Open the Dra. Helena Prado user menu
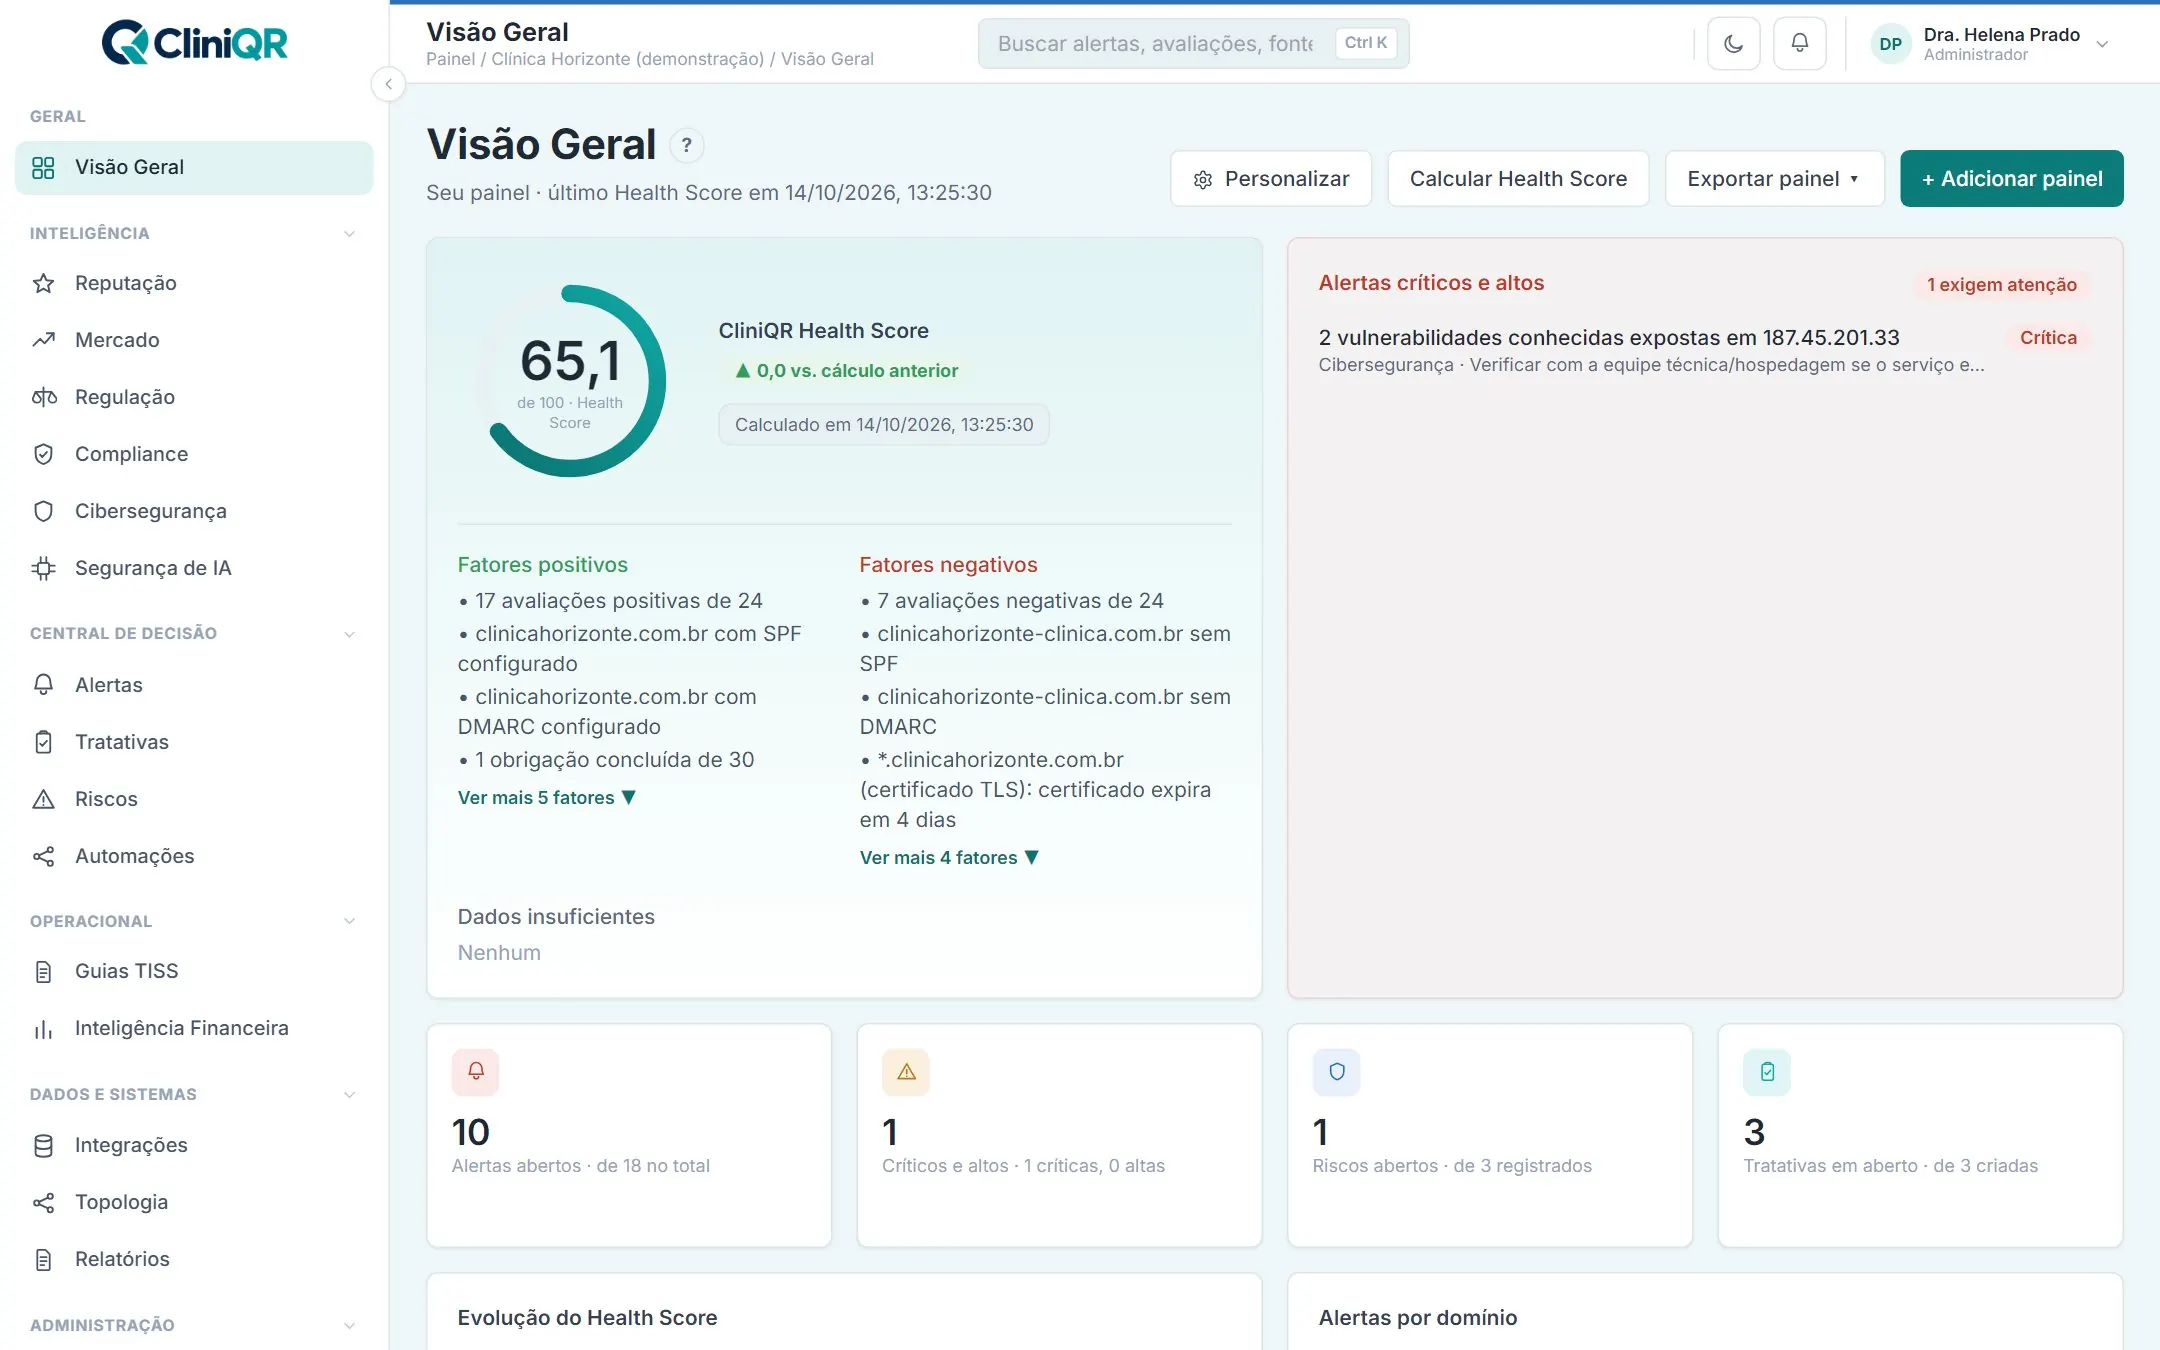Screen dimensions: 2160x1350 tap(1990, 44)
